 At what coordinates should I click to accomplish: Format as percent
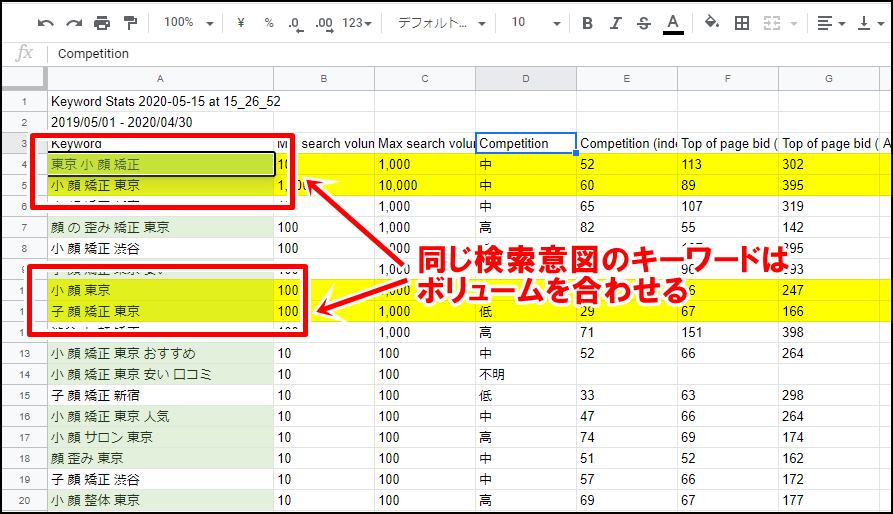[269, 23]
